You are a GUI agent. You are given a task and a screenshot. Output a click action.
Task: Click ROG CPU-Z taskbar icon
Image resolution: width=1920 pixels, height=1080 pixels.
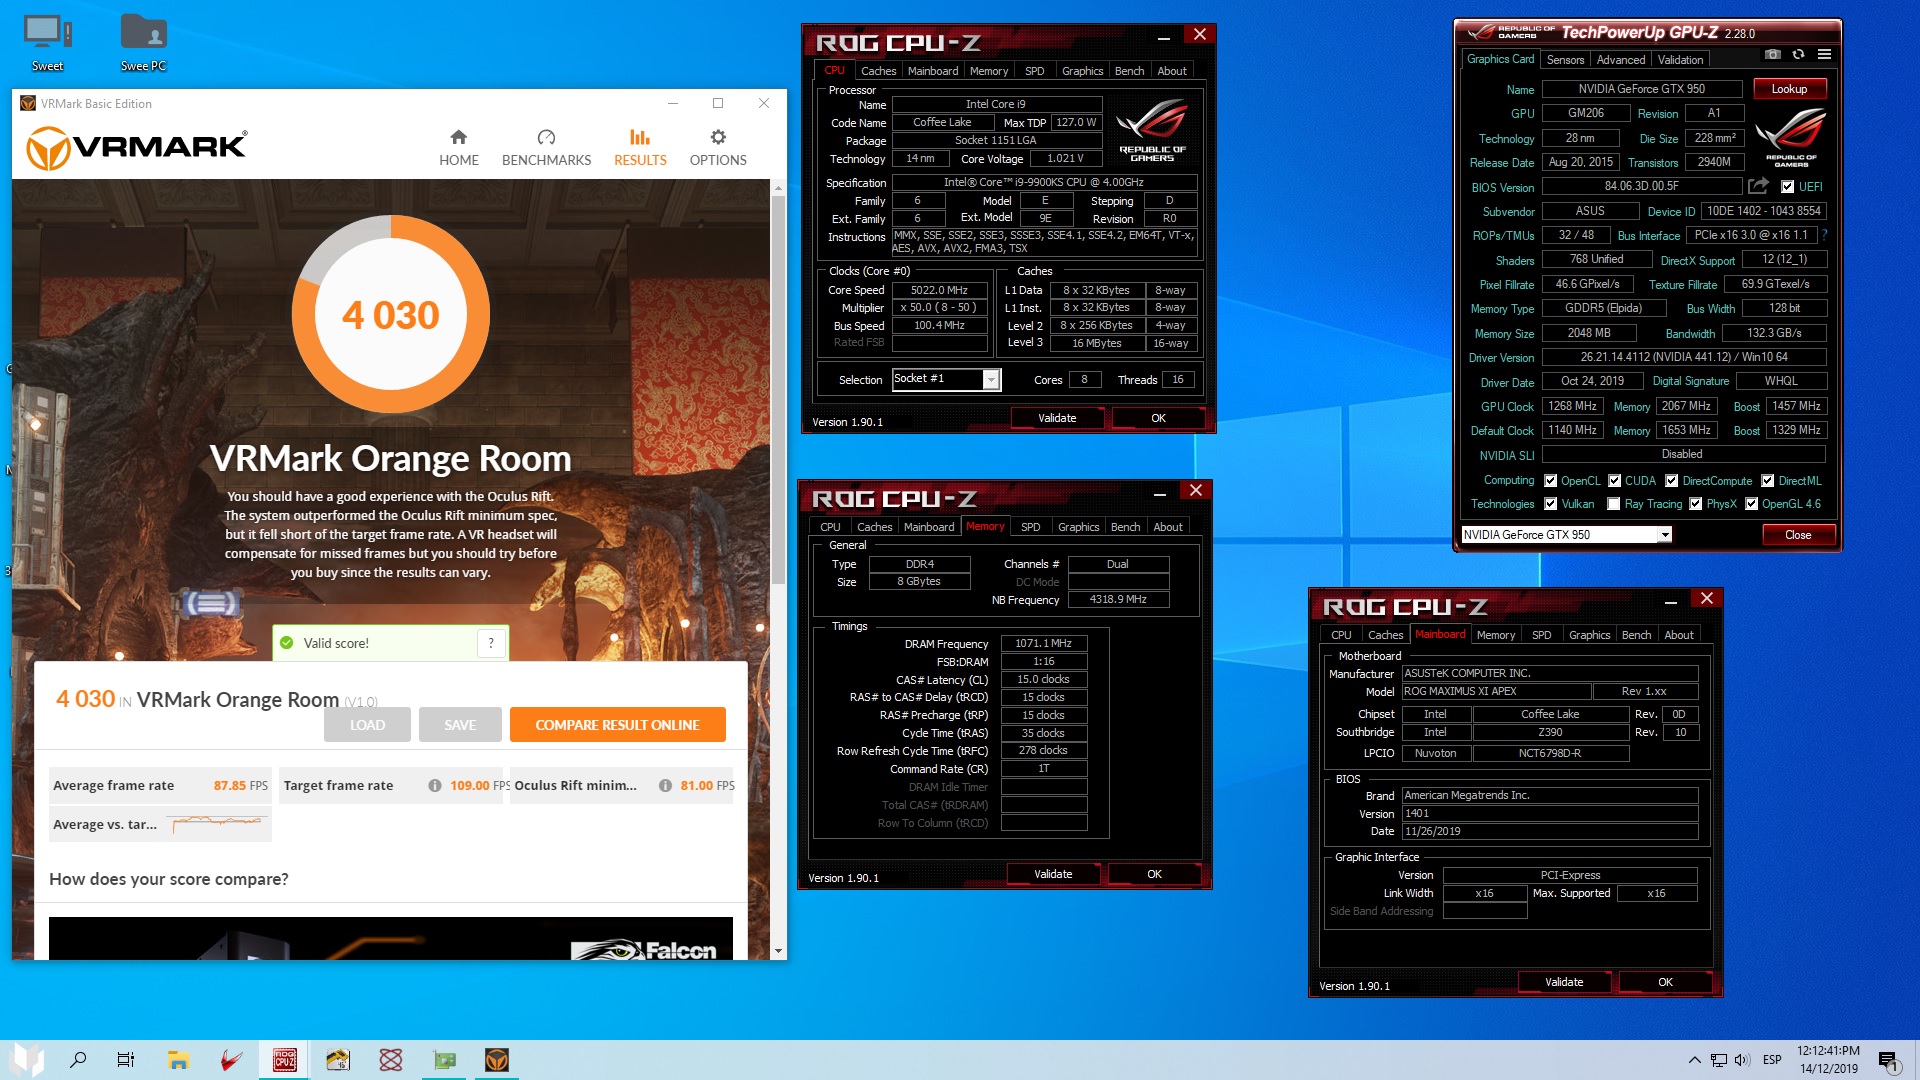coord(284,1059)
